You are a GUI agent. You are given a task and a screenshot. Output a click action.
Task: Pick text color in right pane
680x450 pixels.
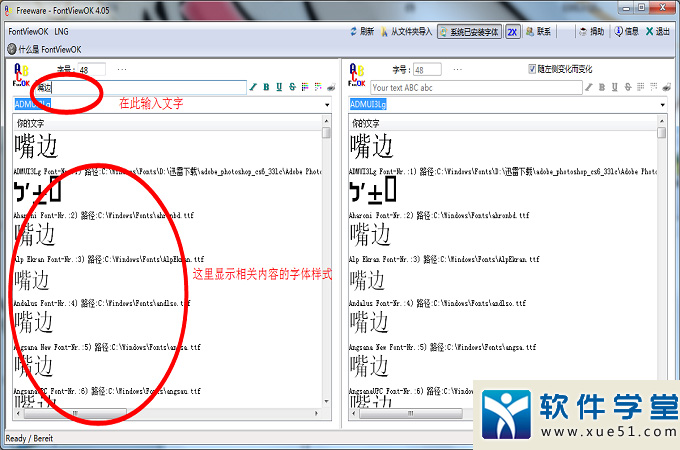641,87
